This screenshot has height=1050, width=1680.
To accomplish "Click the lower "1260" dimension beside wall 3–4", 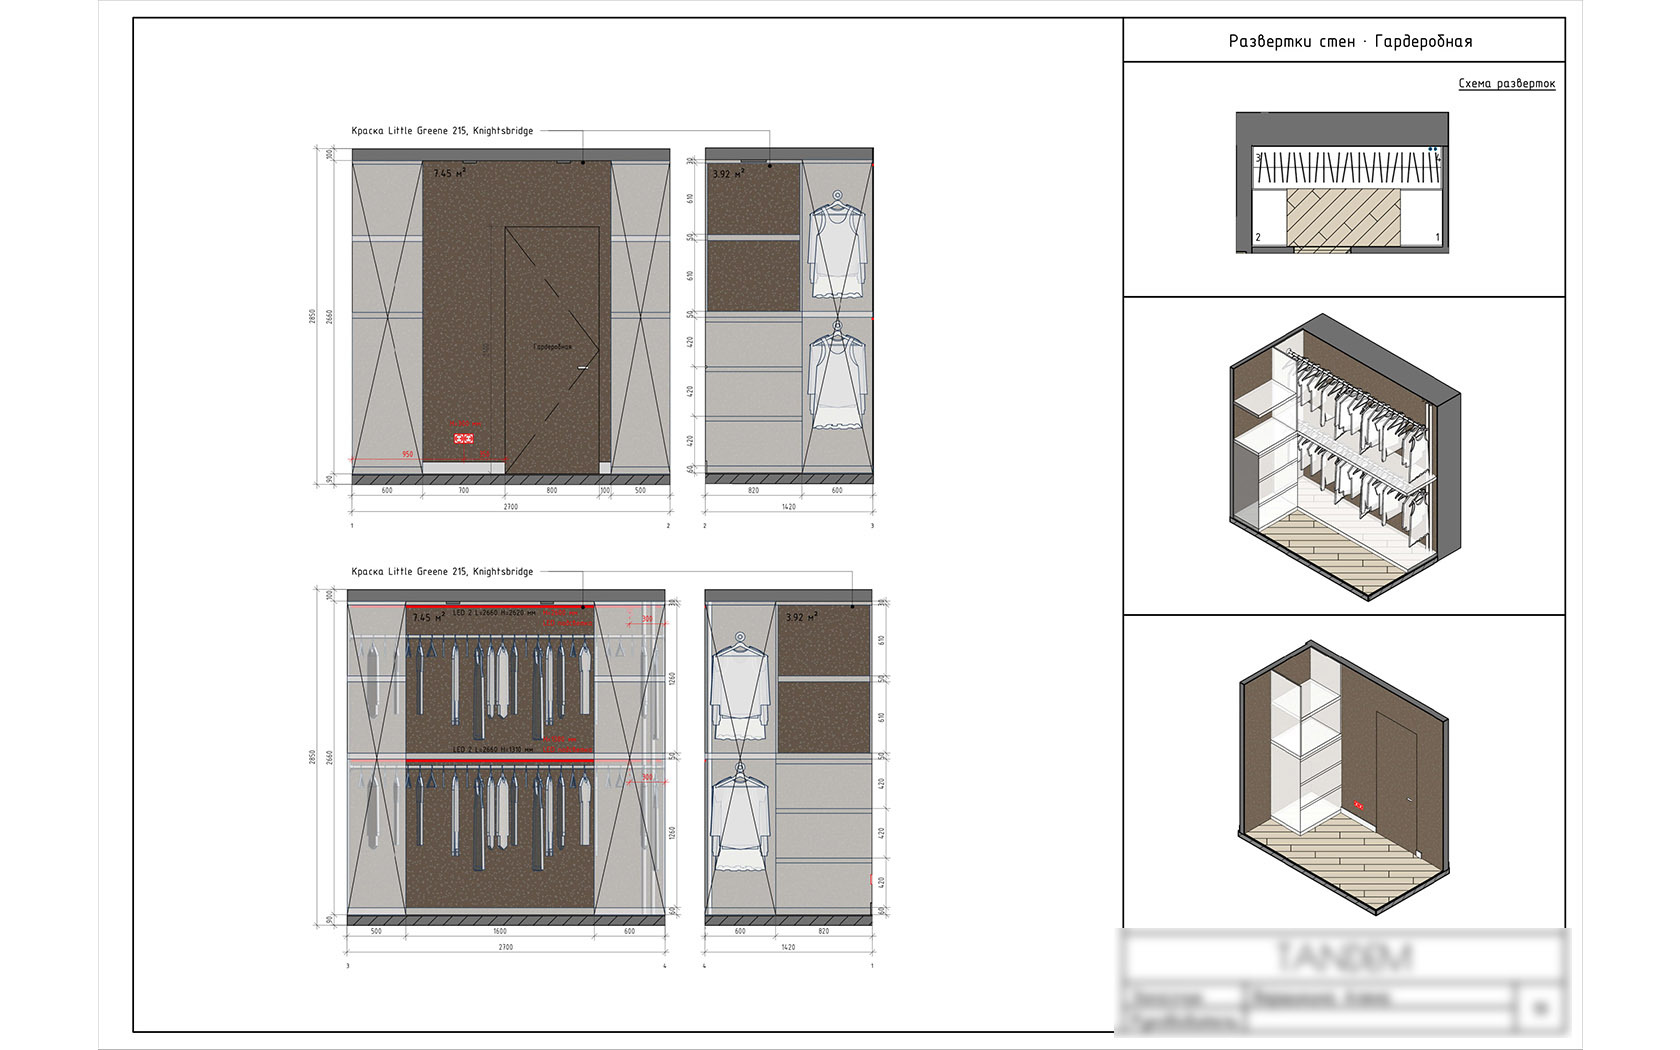I will pos(673,832).
